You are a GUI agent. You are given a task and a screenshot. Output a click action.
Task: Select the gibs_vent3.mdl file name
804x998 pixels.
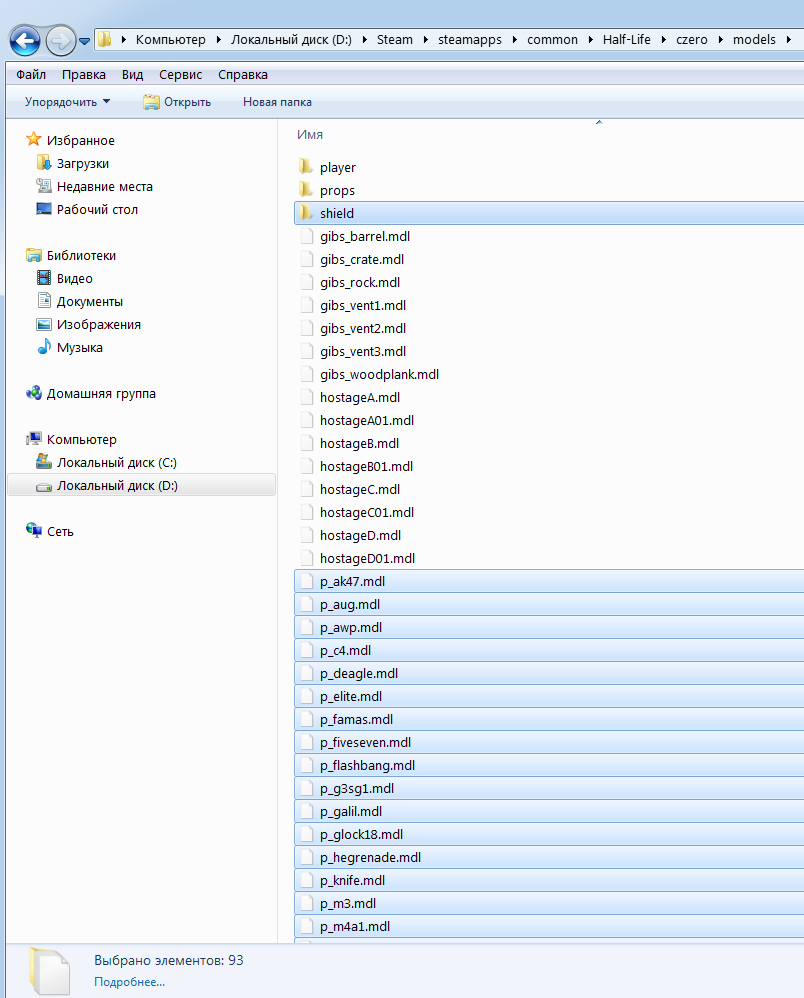pyautogui.click(x=363, y=351)
